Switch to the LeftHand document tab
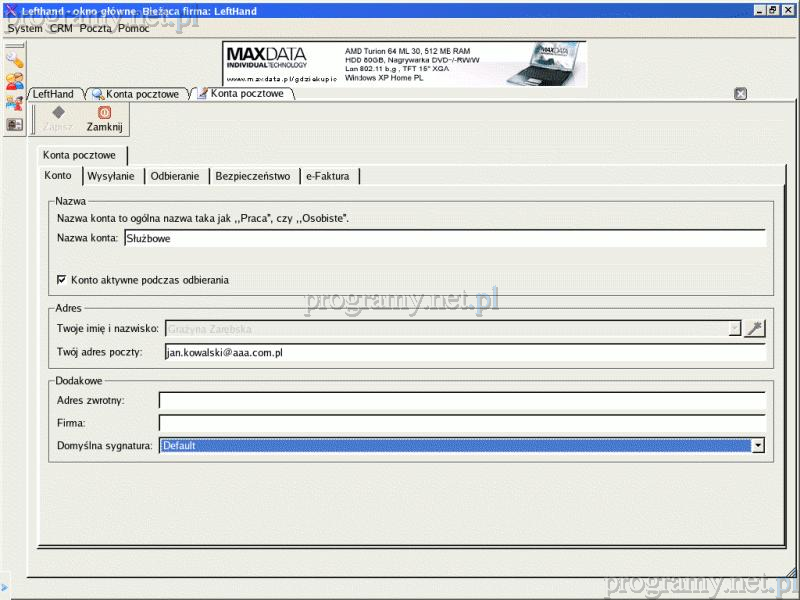 pyautogui.click(x=54, y=94)
